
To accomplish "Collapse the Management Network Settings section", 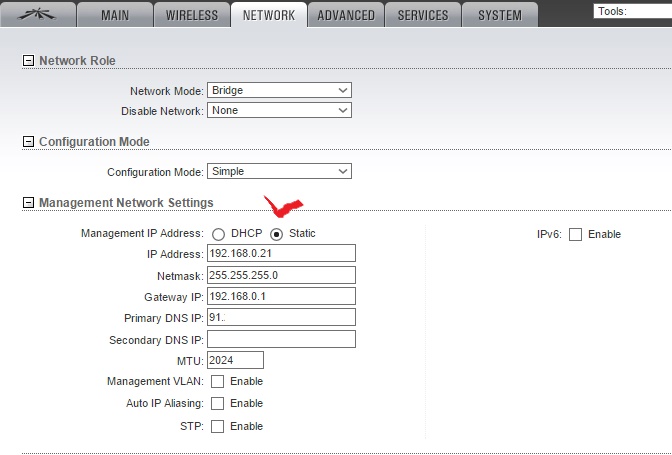I will coord(28,202).
